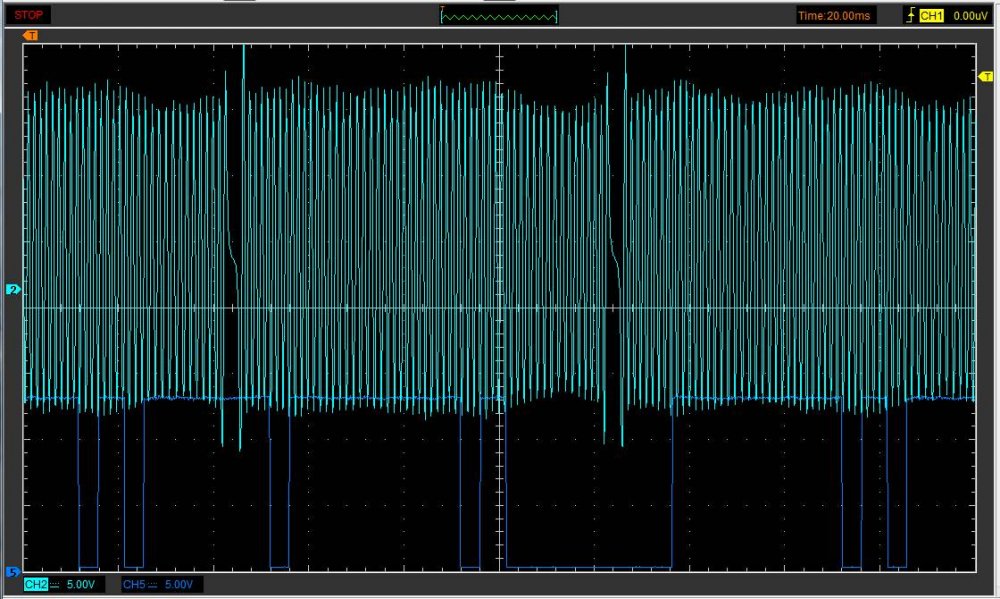The width and height of the screenshot is (1000, 599).
Task: Click the yellow trigger level marker on right edge
Action: point(985,77)
